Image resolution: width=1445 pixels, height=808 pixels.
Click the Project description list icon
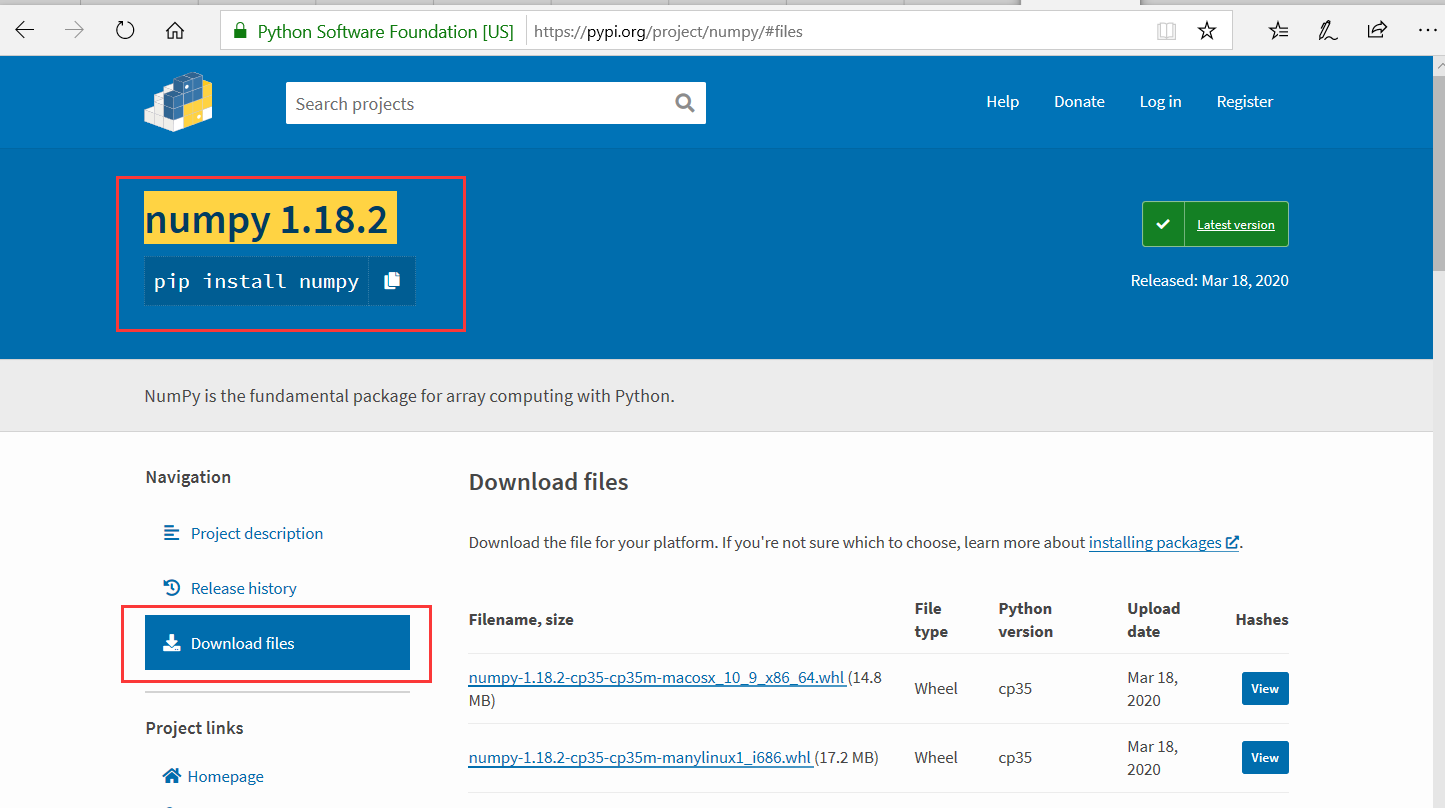pos(171,533)
